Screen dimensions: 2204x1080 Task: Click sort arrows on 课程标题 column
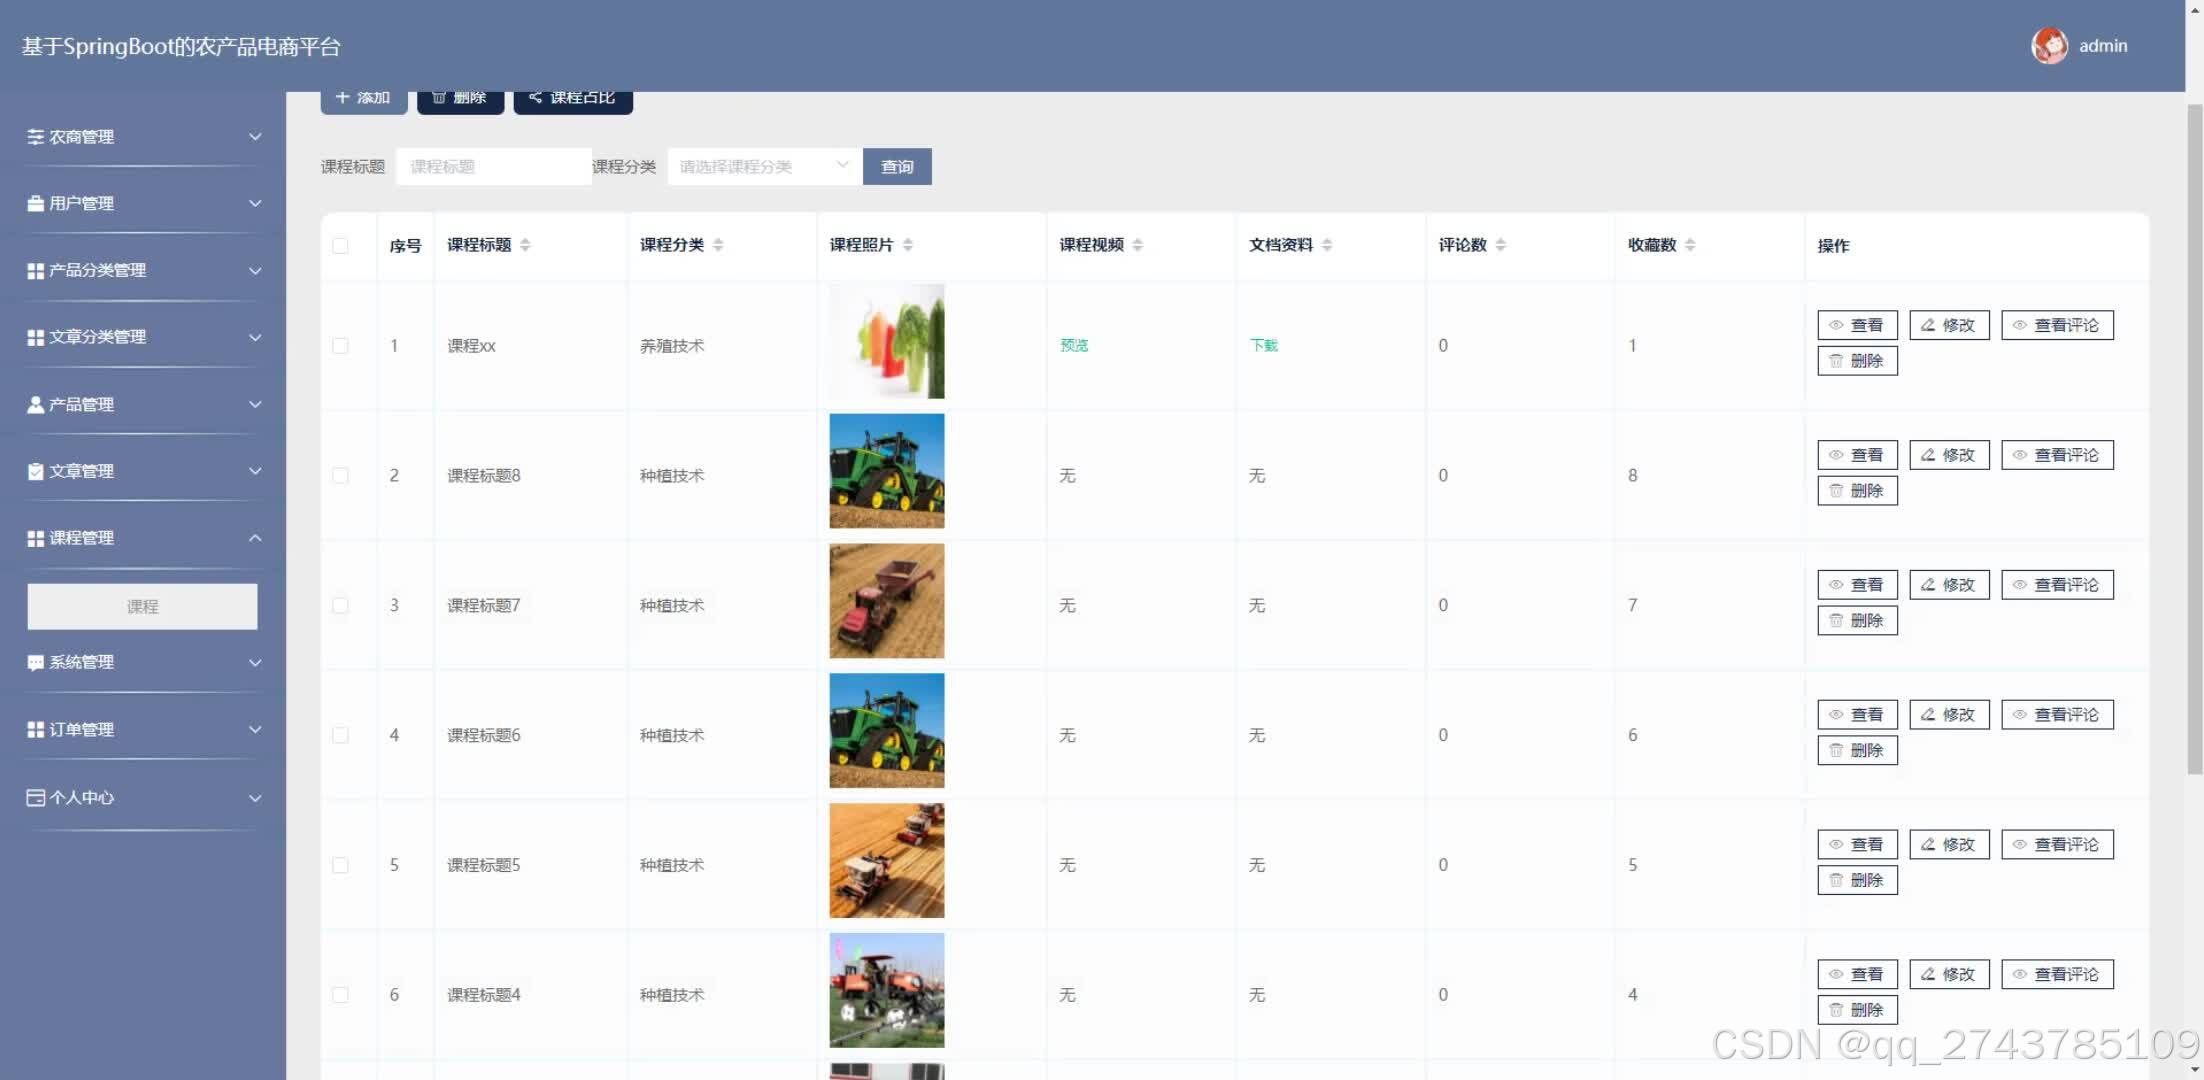coord(525,245)
